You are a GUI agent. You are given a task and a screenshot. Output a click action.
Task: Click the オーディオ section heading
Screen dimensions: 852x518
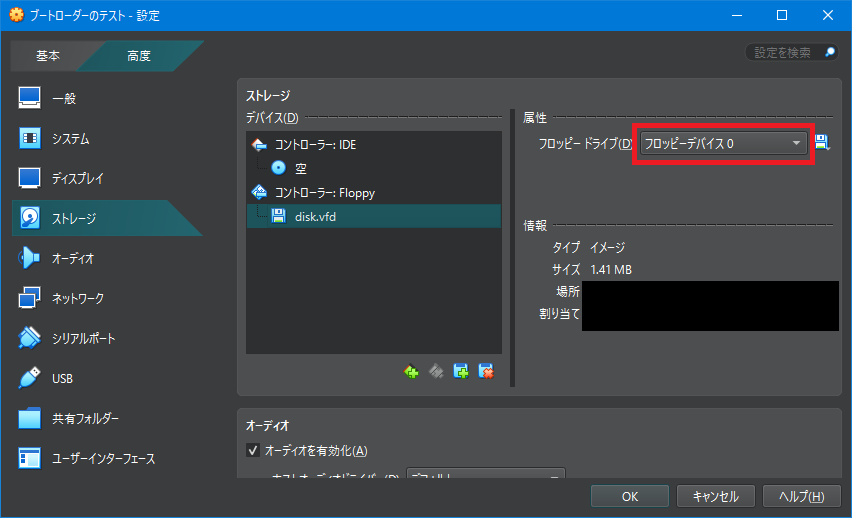click(267, 426)
